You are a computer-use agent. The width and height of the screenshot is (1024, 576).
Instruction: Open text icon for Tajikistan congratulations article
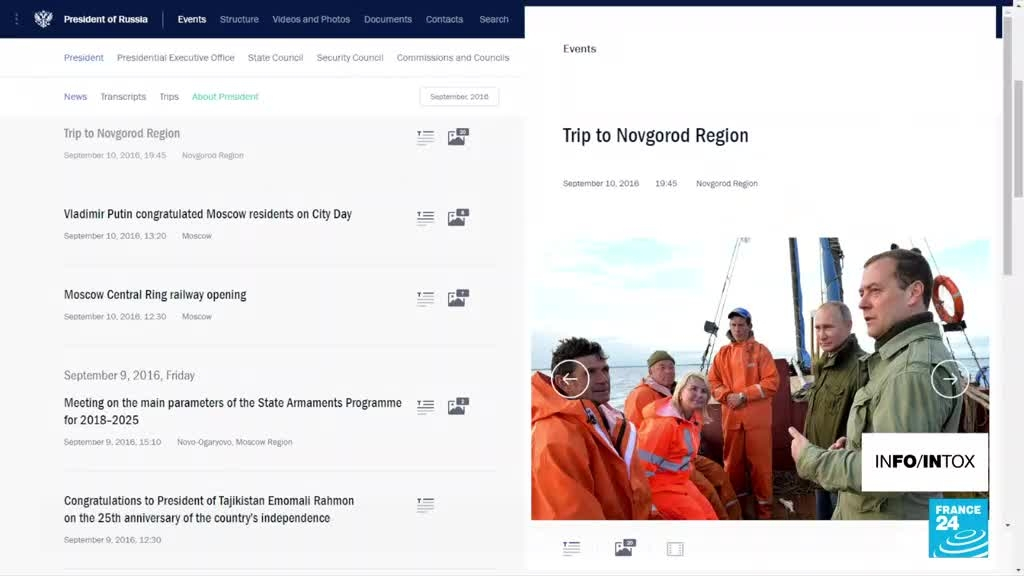tap(425, 505)
